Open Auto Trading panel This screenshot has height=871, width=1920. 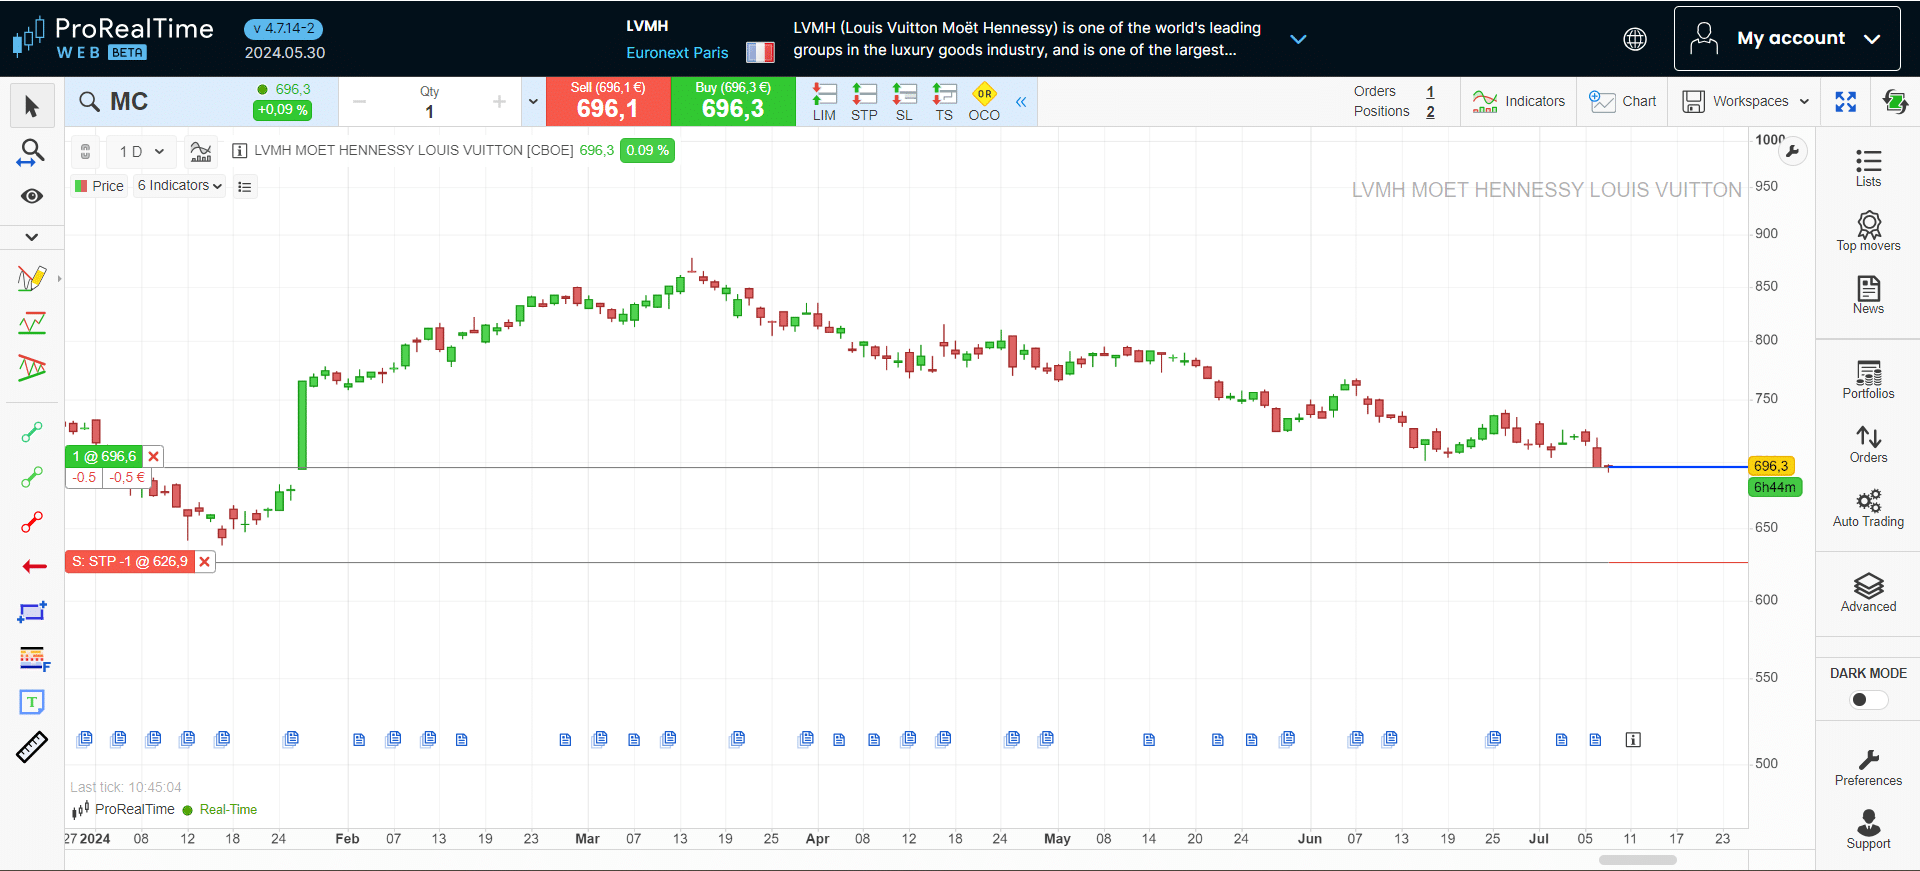pyautogui.click(x=1868, y=508)
